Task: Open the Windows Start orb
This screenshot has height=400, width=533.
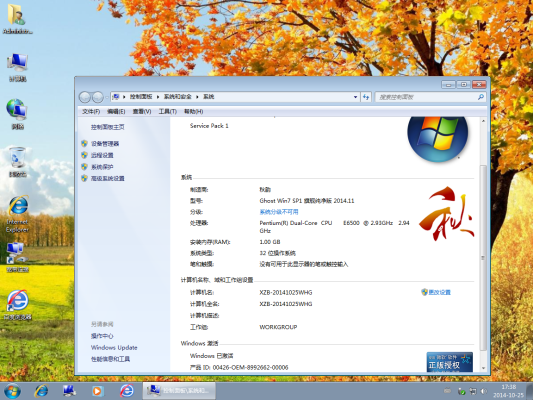Action: [x=12, y=391]
